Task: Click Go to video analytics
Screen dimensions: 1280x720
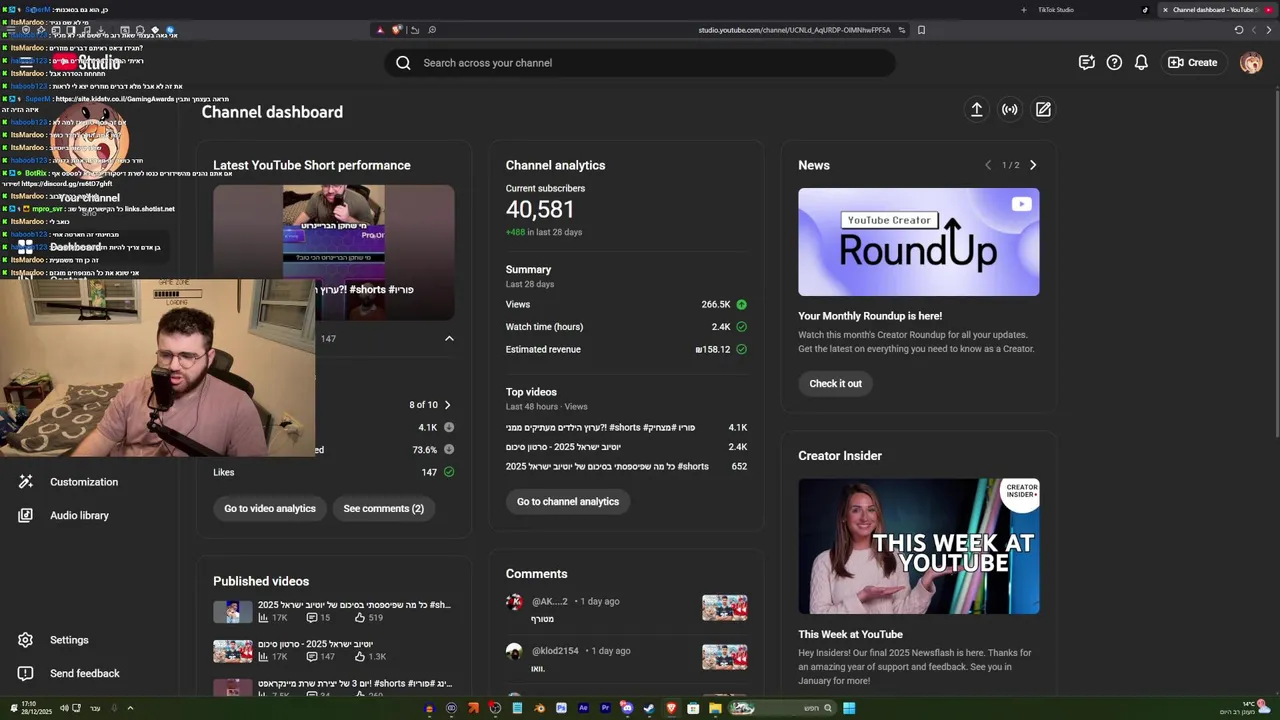Action: [x=270, y=509]
